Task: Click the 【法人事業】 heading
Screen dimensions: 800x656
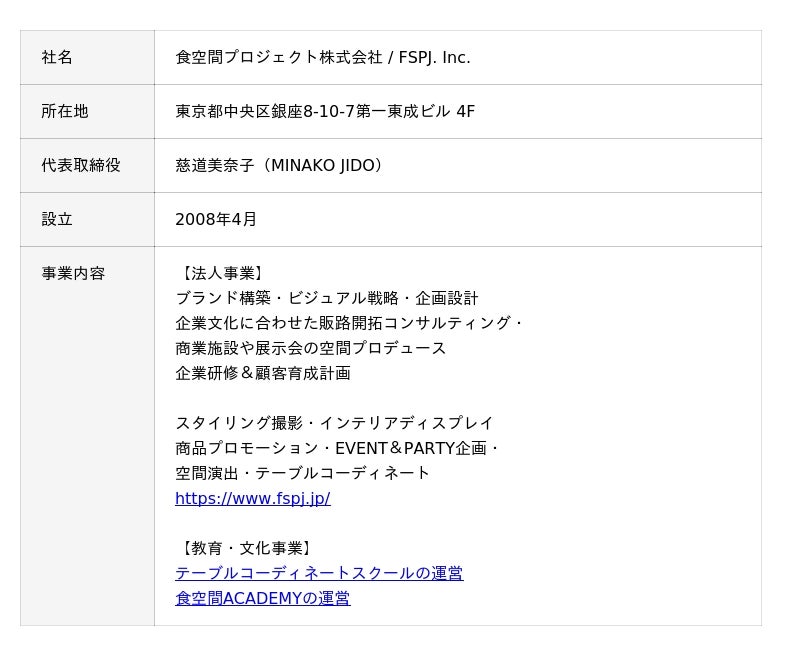Action: point(220,273)
